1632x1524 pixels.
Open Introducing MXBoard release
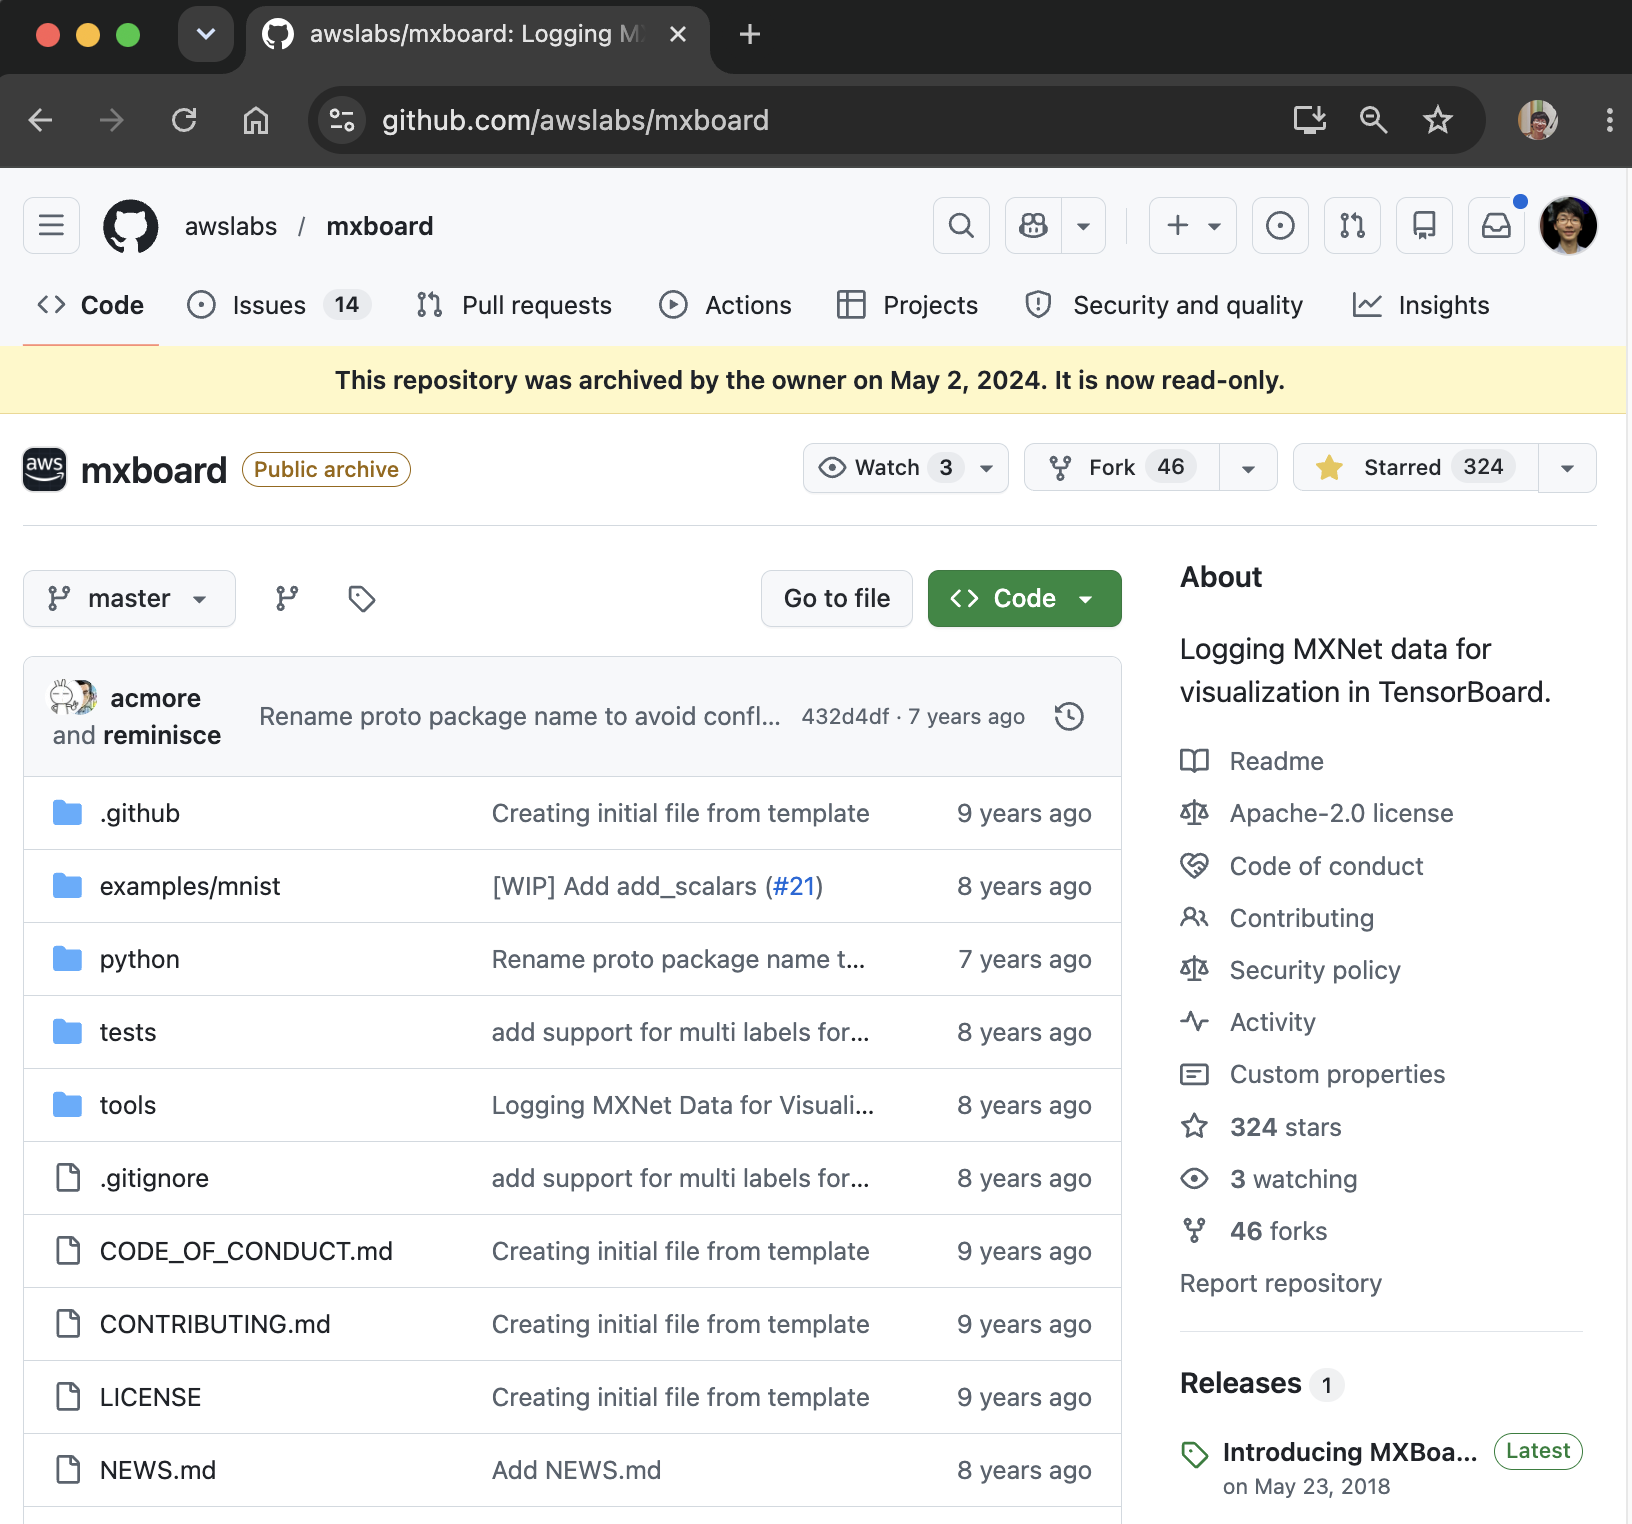click(x=1349, y=1452)
